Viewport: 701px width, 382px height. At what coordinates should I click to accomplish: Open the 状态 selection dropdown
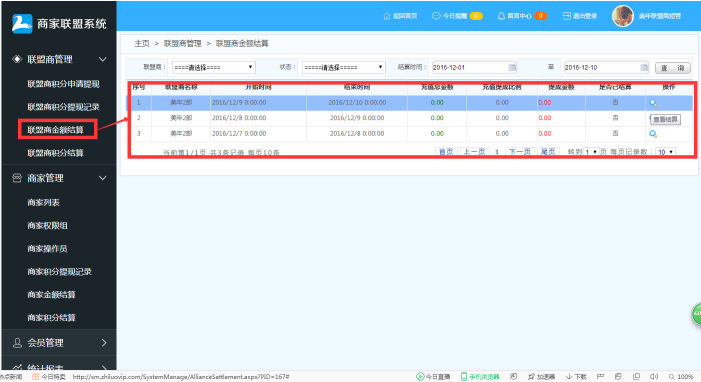[x=344, y=68]
